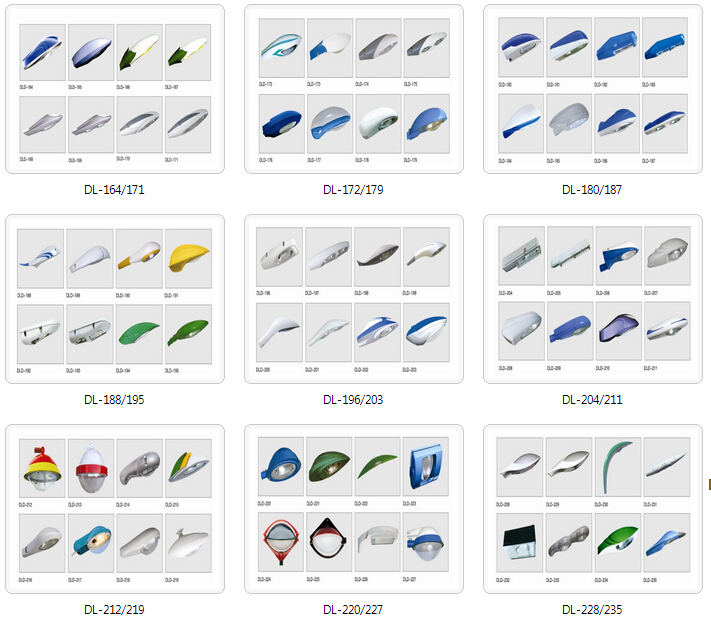
Task: Click the DL-172/179 caption link
Action: click(353, 189)
